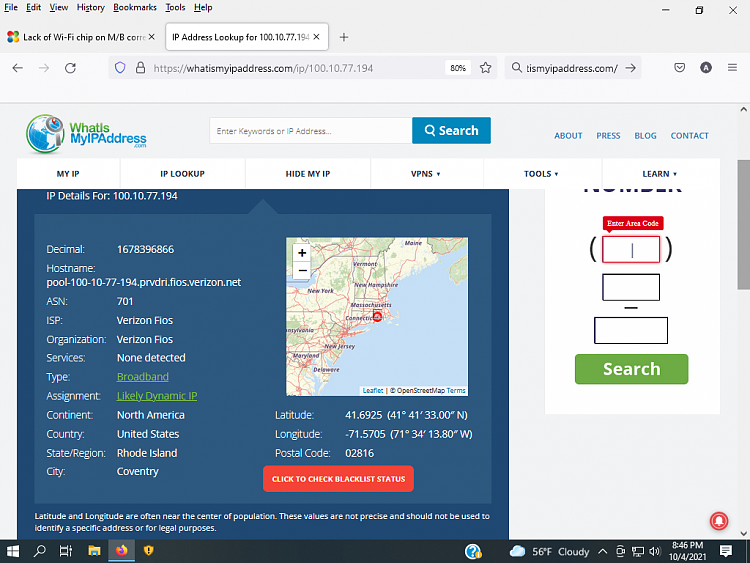Open the Edit menu

33,7
